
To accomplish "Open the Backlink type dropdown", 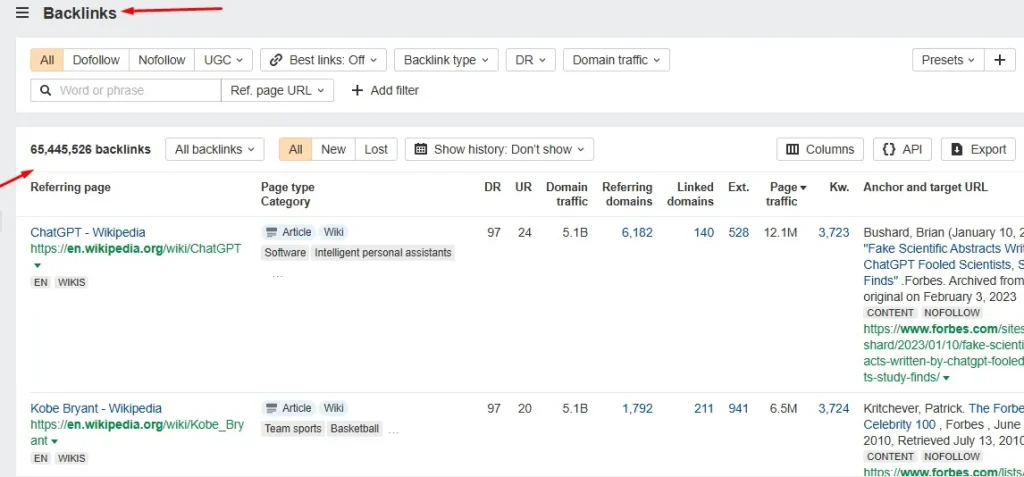I will 446,60.
